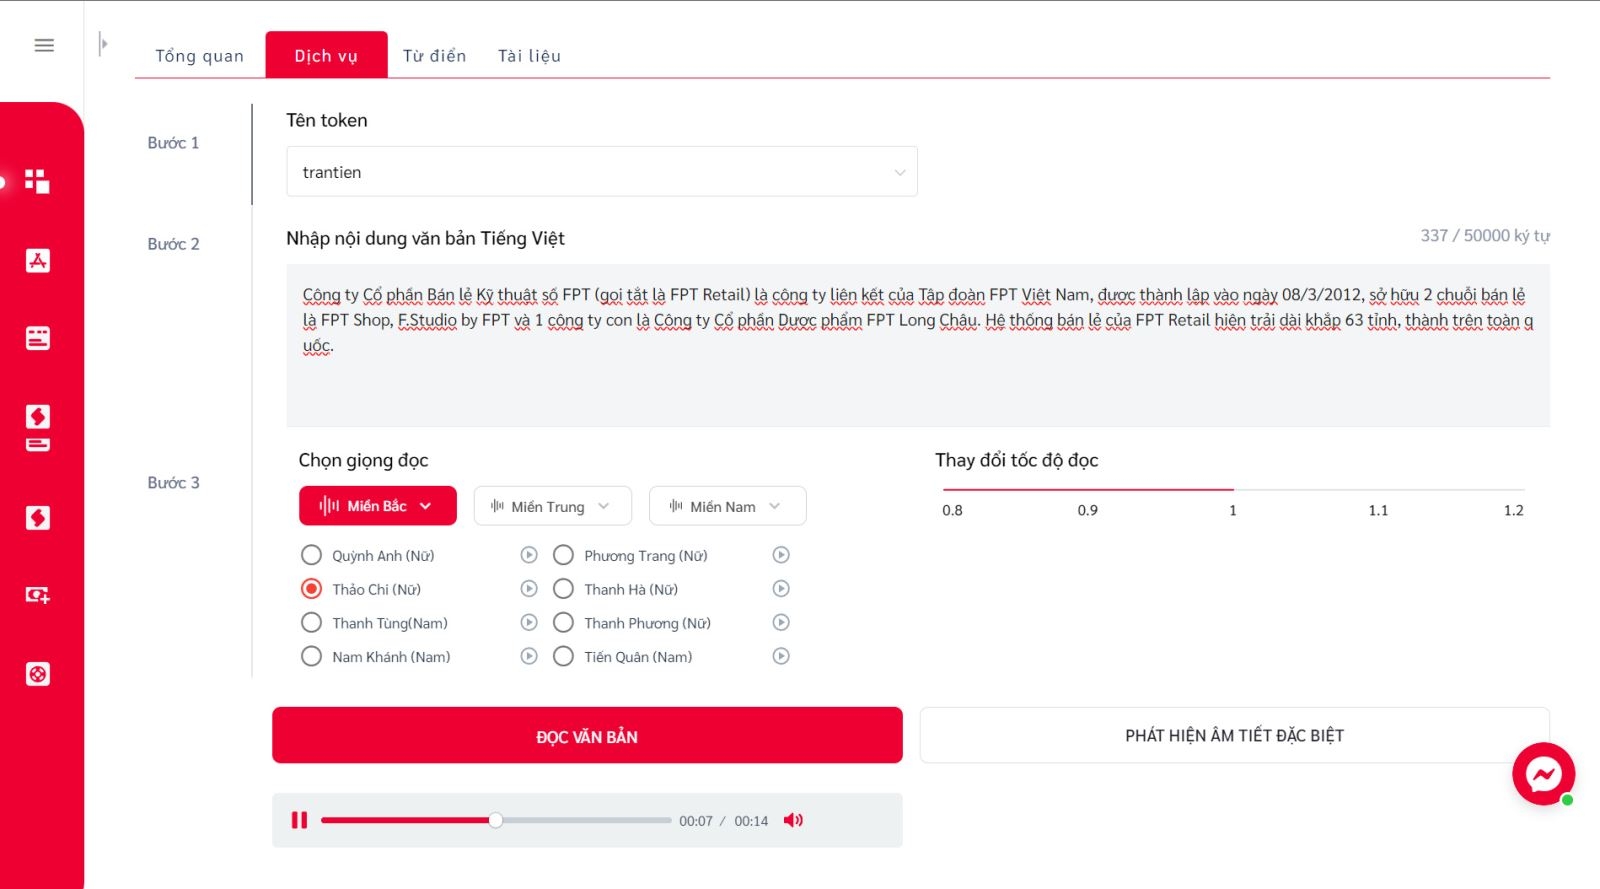Open the Messenger chat bubble
This screenshot has height=889, width=1600.
(1543, 773)
